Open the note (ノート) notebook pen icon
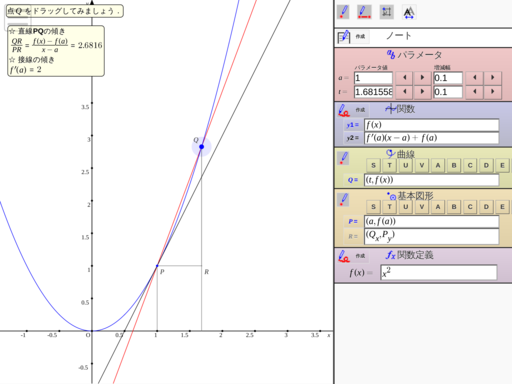This screenshot has width=512, height=384. [x=344, y=37]
